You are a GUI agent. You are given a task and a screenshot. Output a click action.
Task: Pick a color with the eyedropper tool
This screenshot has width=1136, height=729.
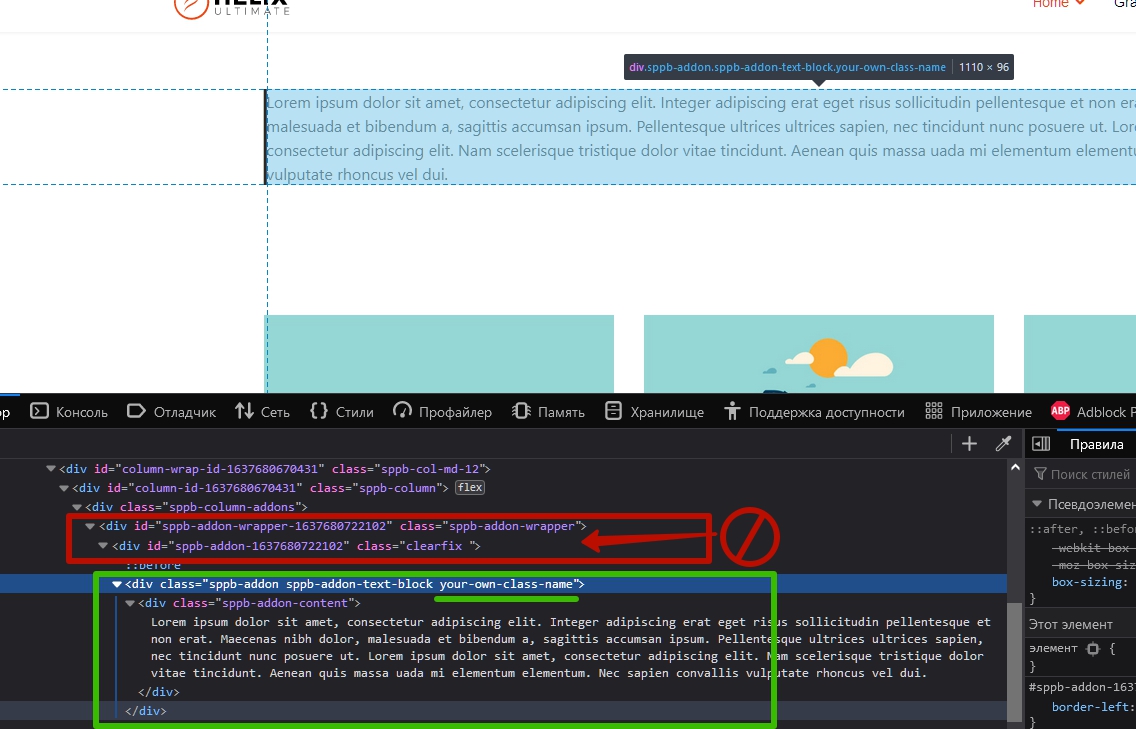[1003, 444]
